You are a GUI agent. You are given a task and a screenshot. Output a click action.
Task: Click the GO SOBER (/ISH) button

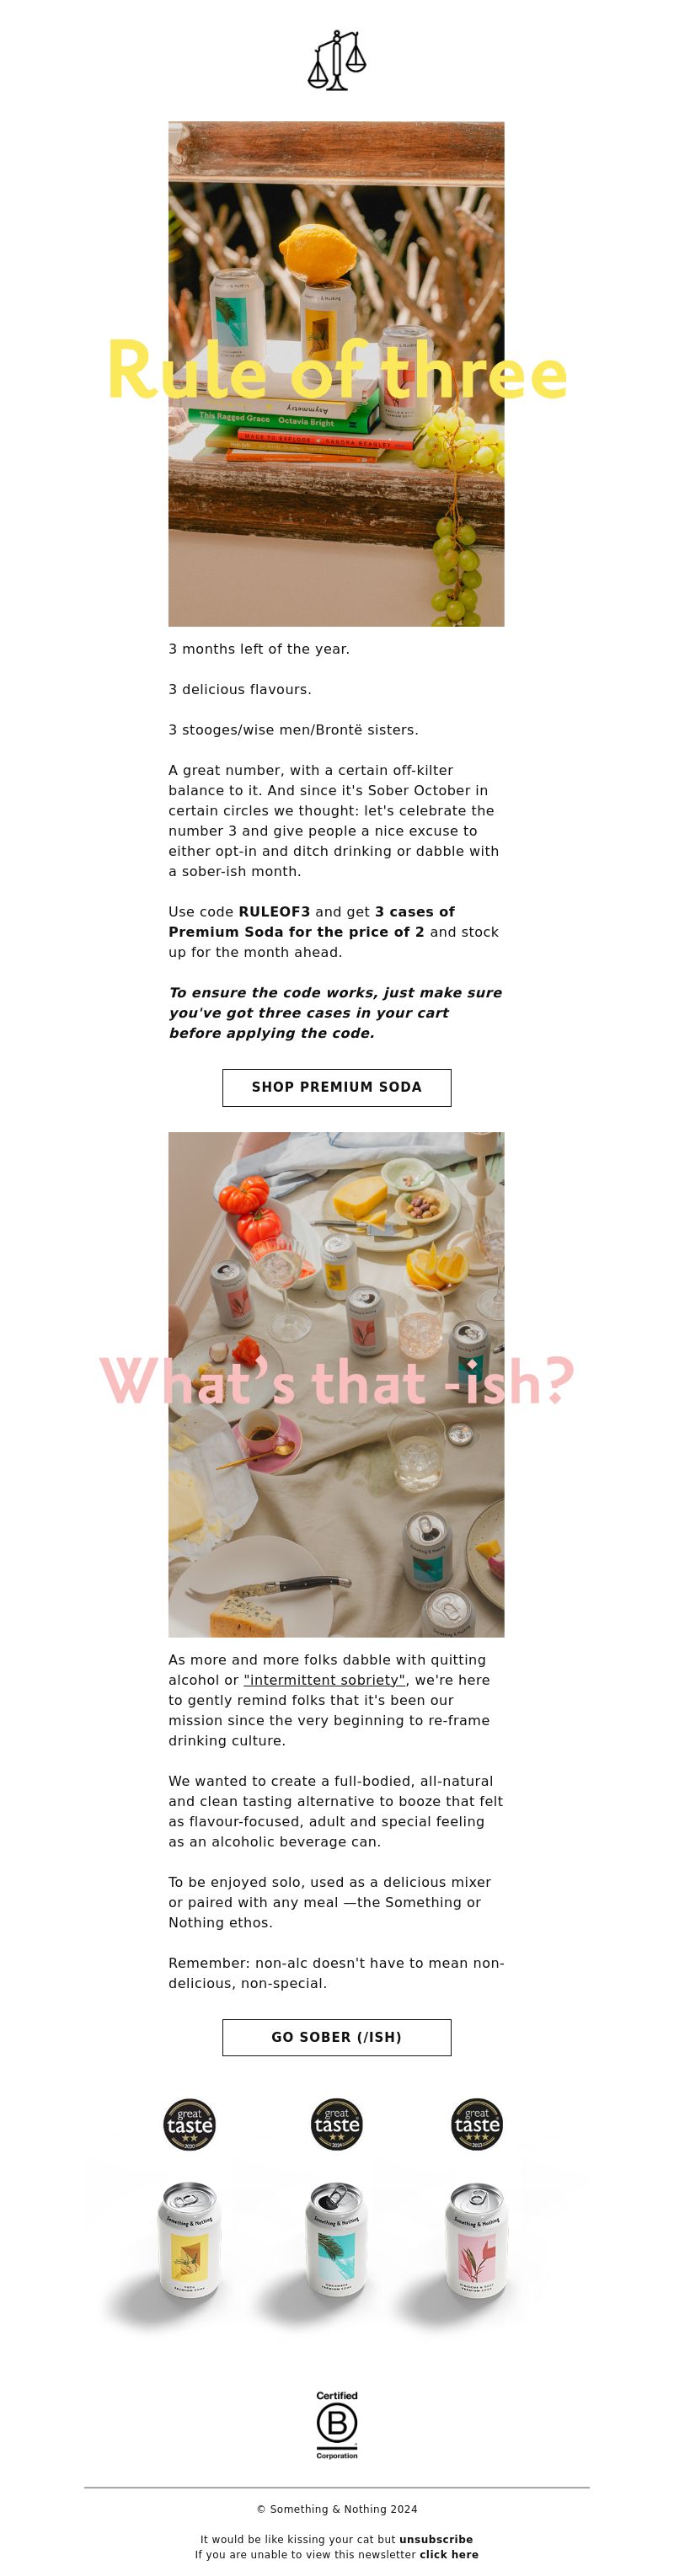point(336,2037)
